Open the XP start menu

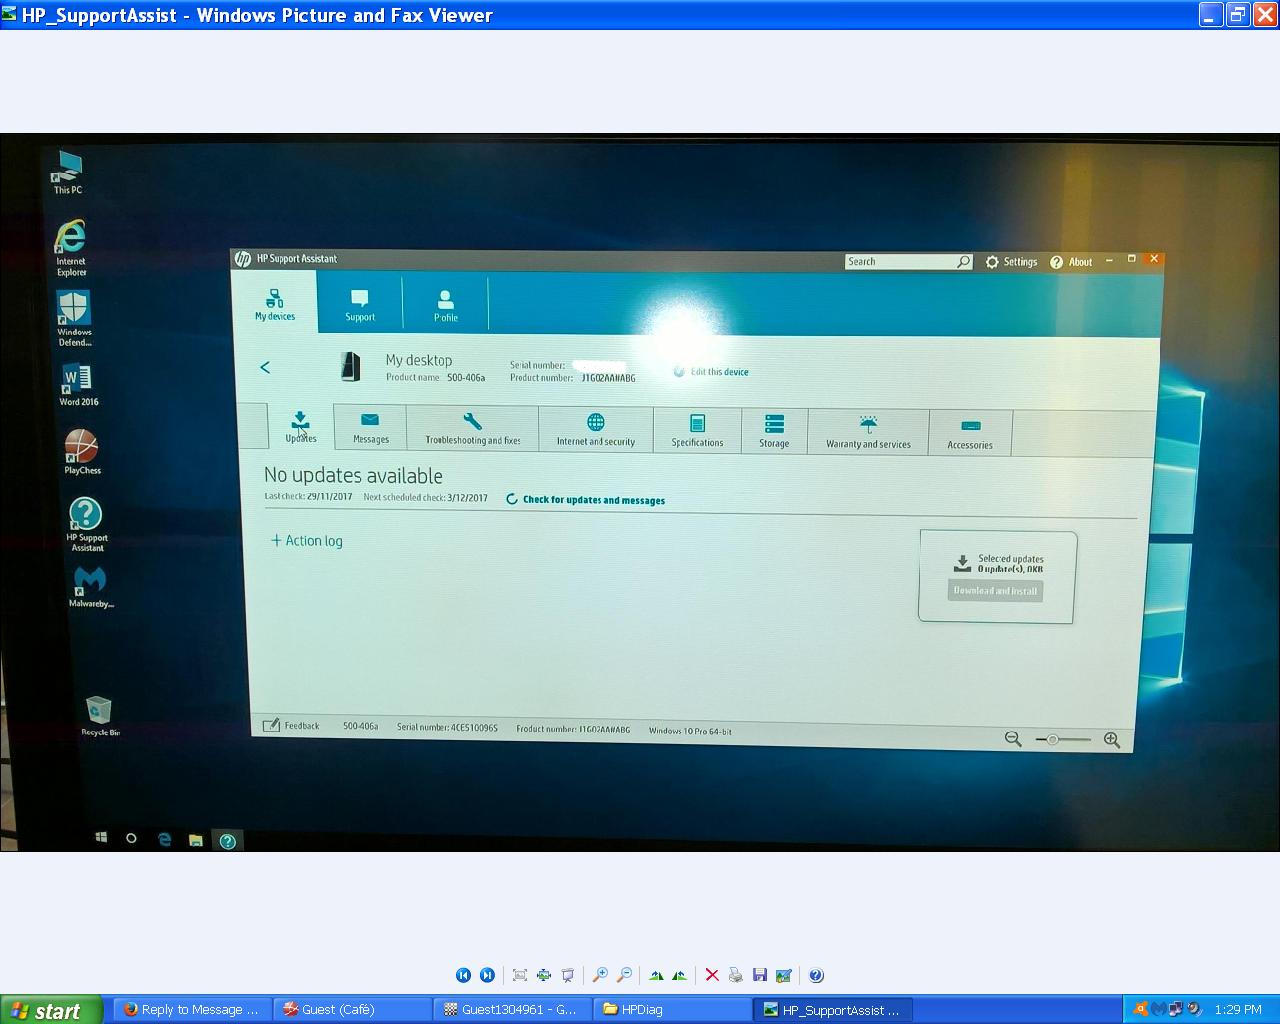coord(51,1010)
